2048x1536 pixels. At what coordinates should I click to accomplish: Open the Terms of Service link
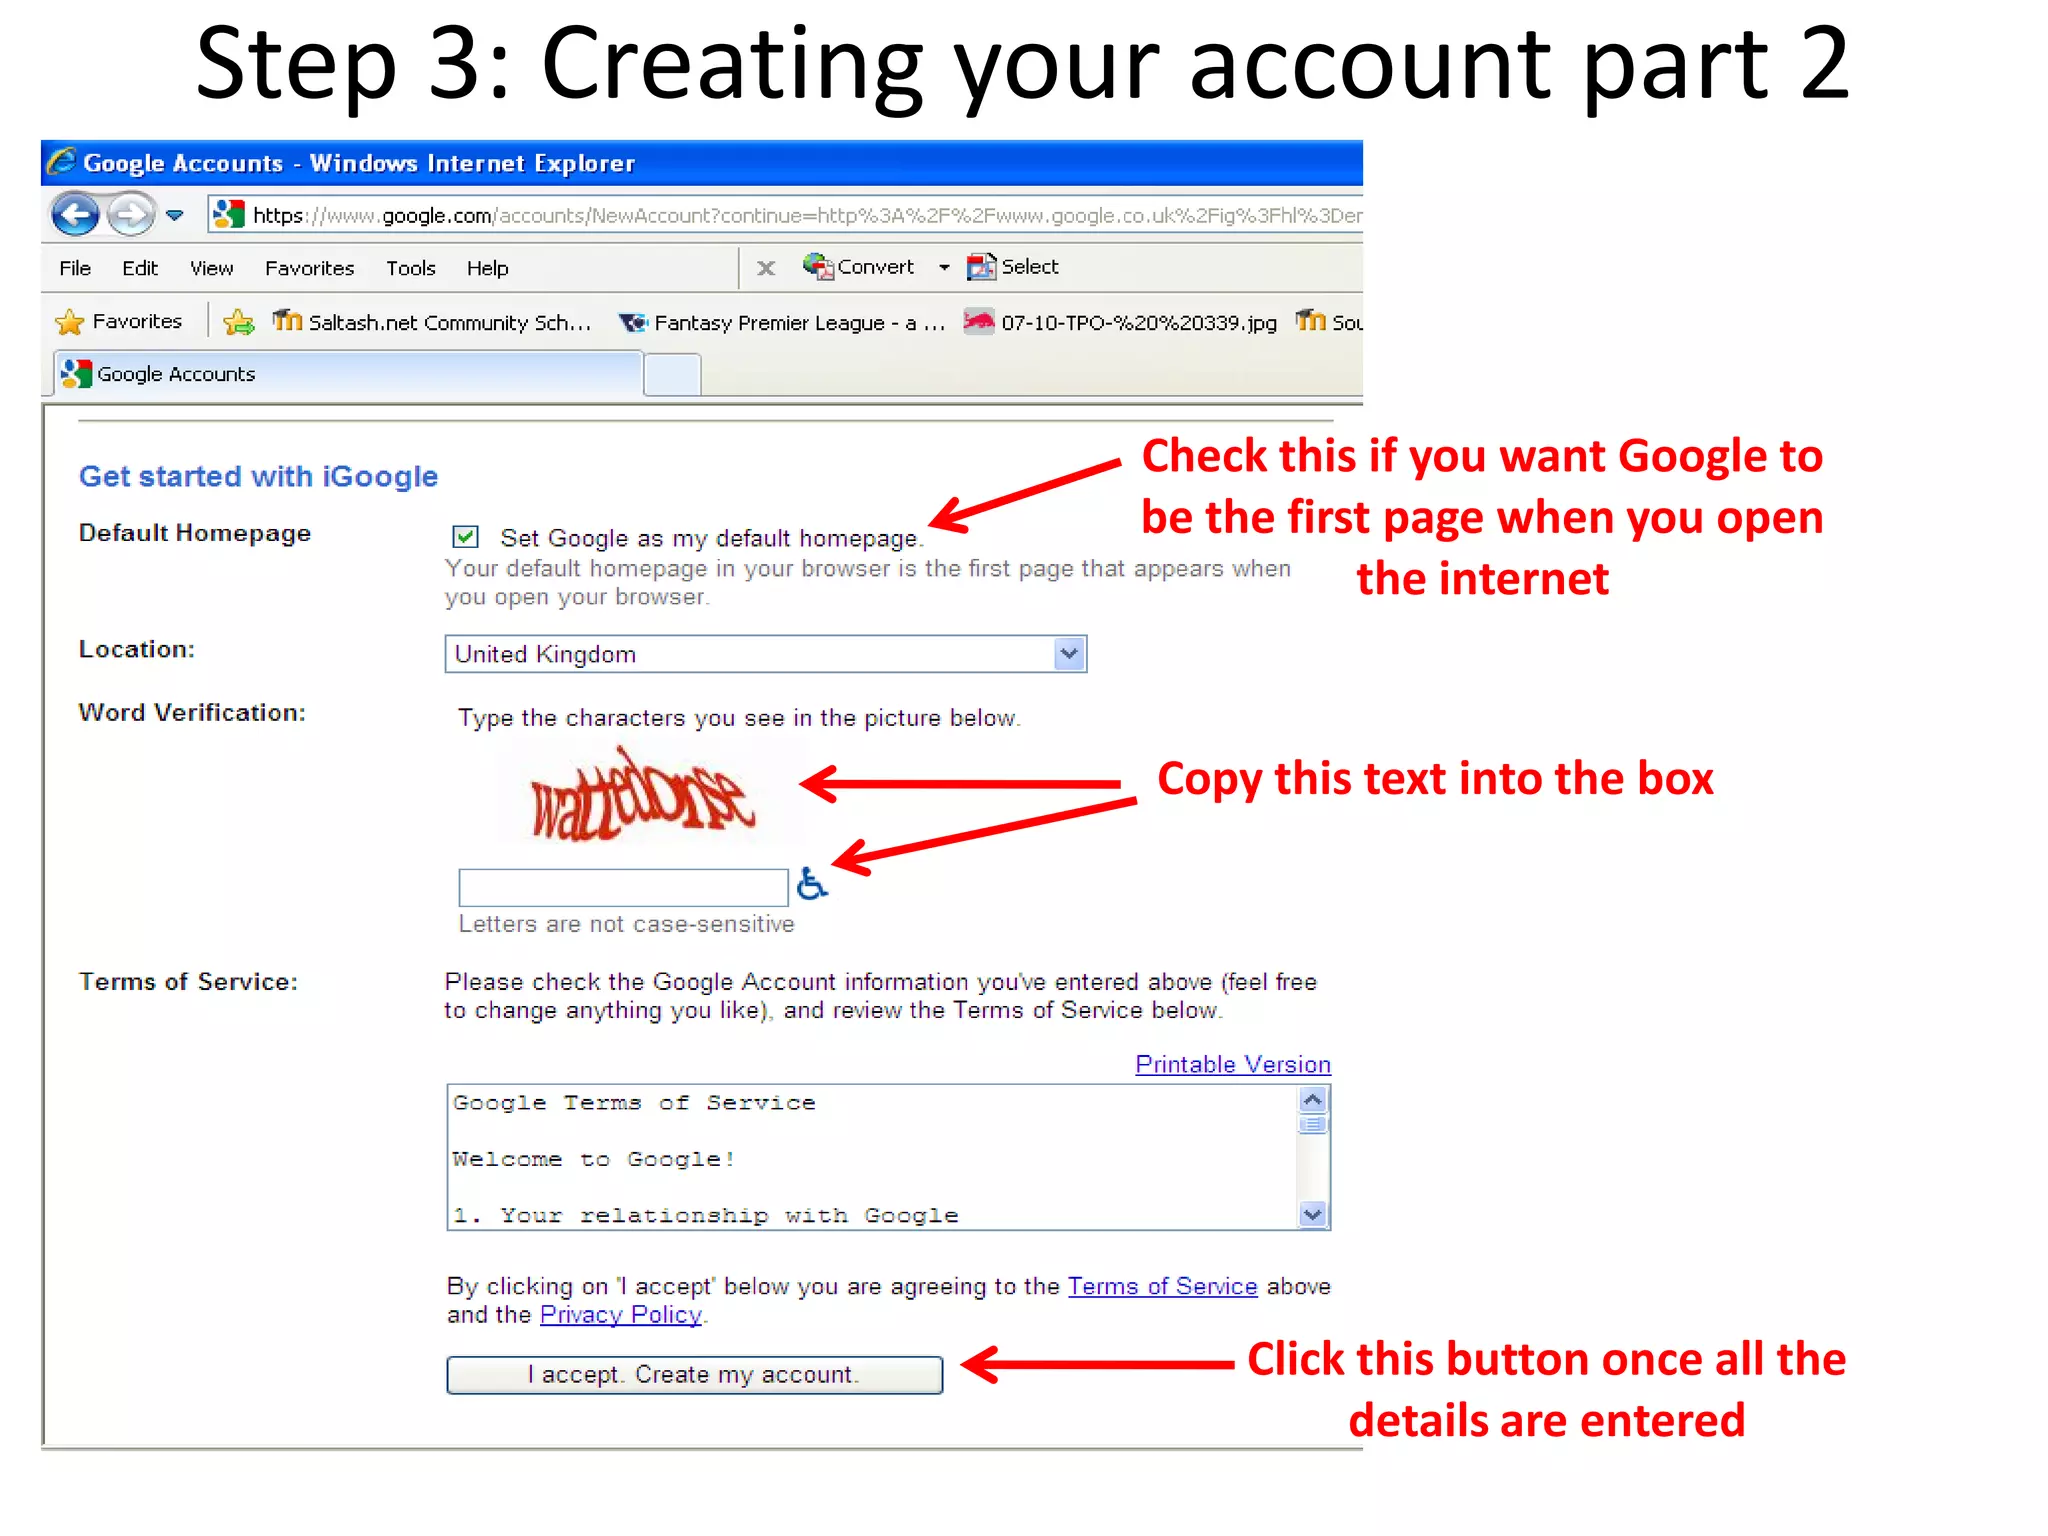1162,1286
